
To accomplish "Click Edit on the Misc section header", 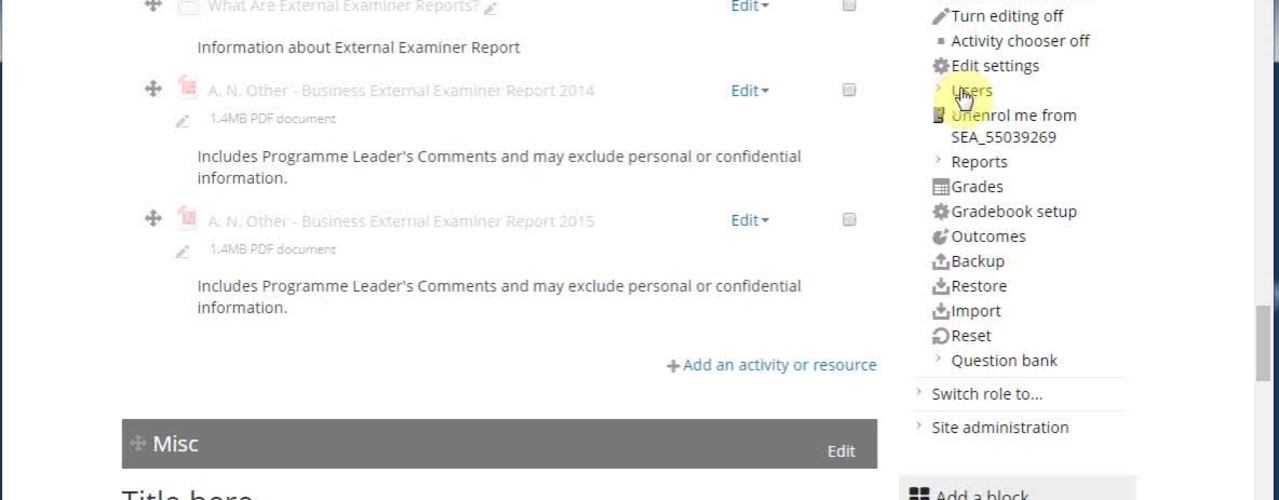I will coord(841,451).
